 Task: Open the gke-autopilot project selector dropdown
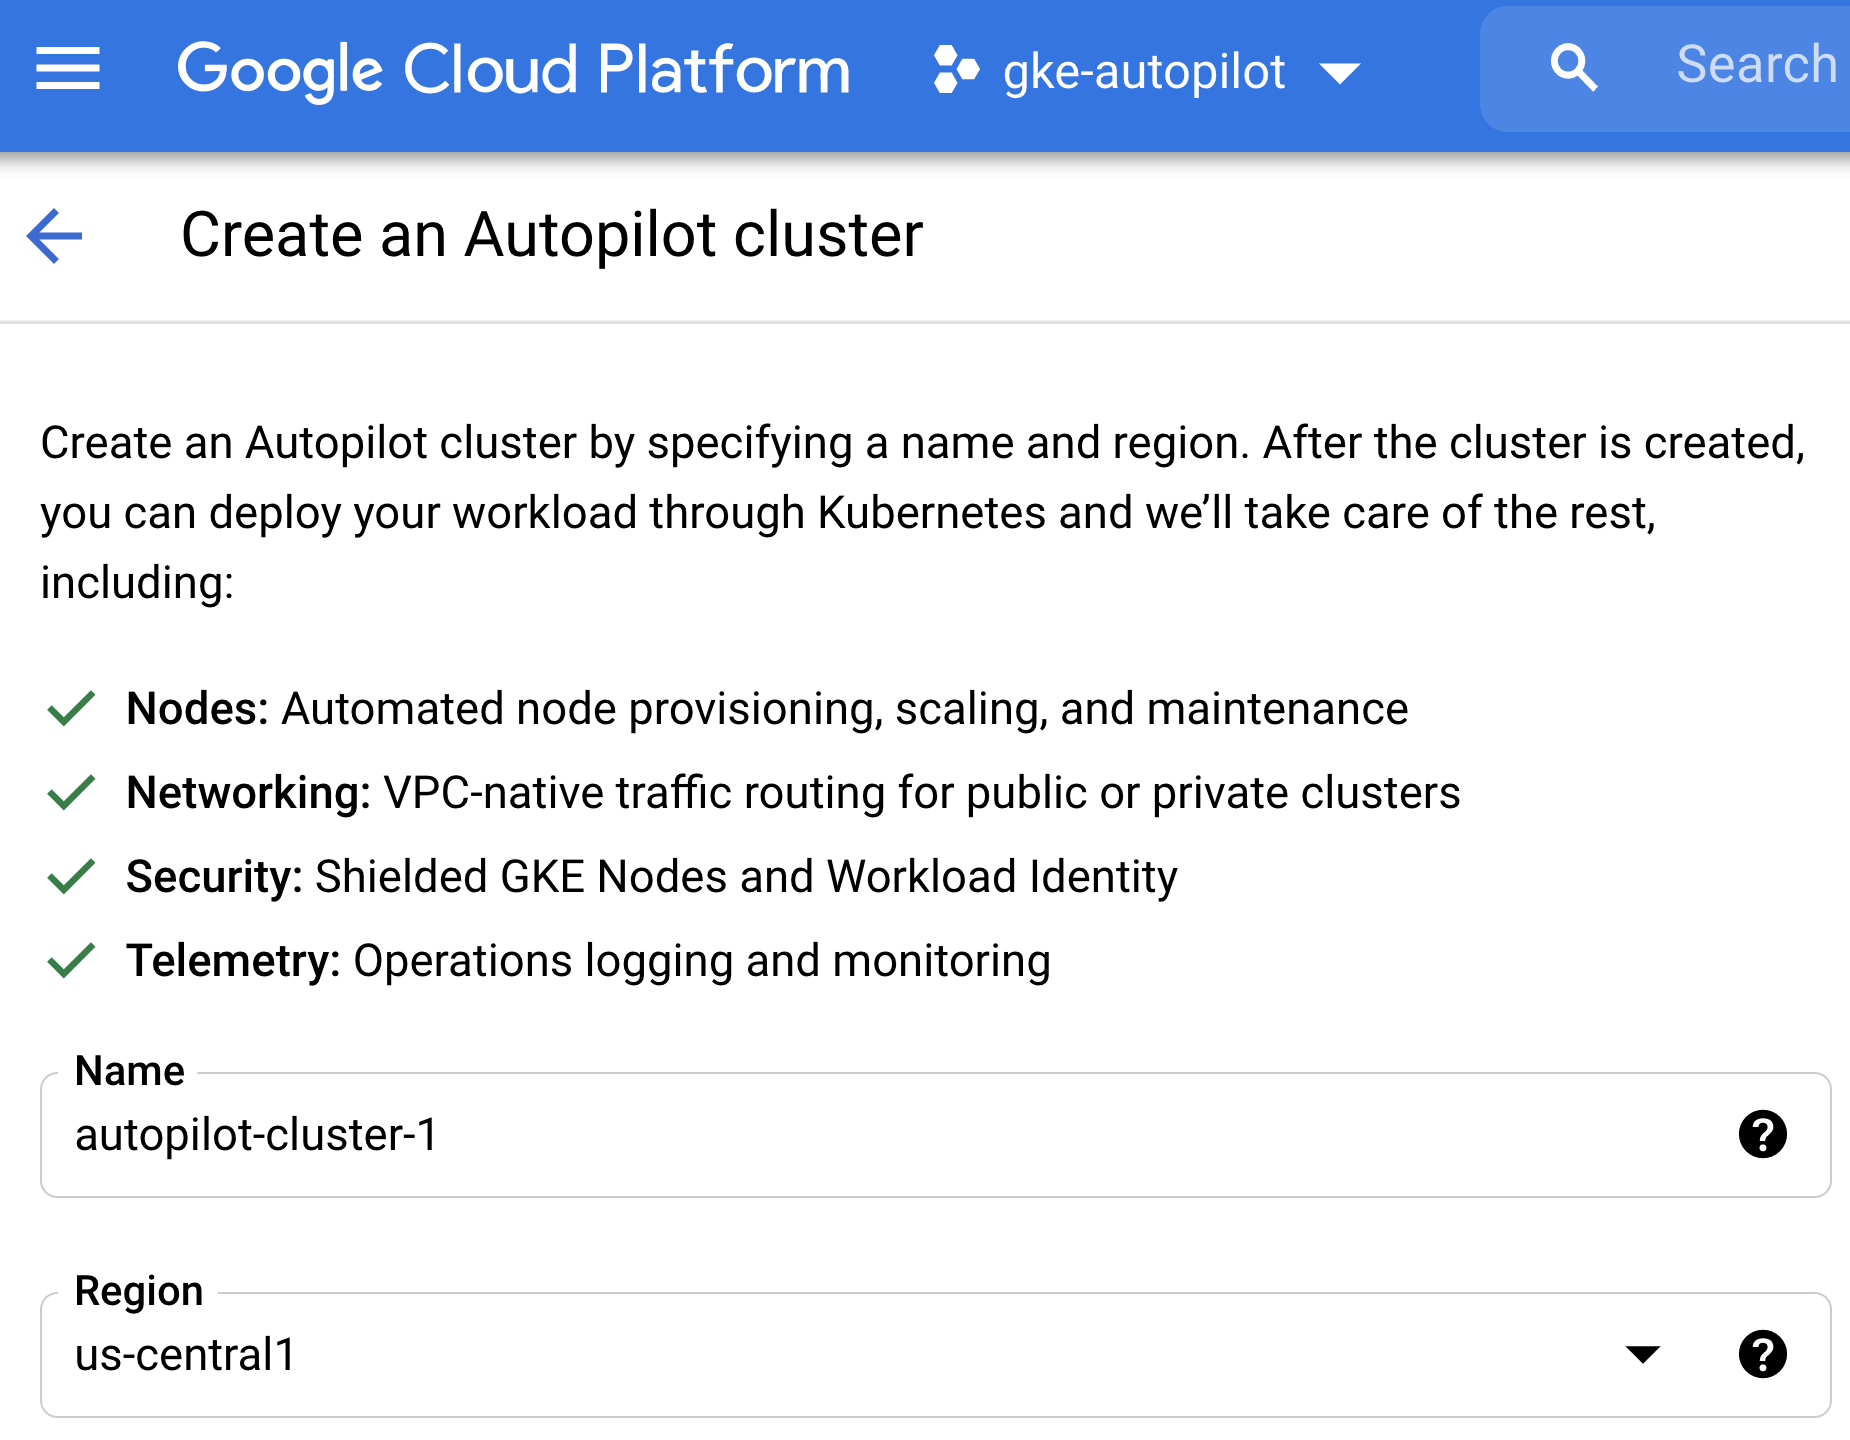click(x=1340, y=72)
